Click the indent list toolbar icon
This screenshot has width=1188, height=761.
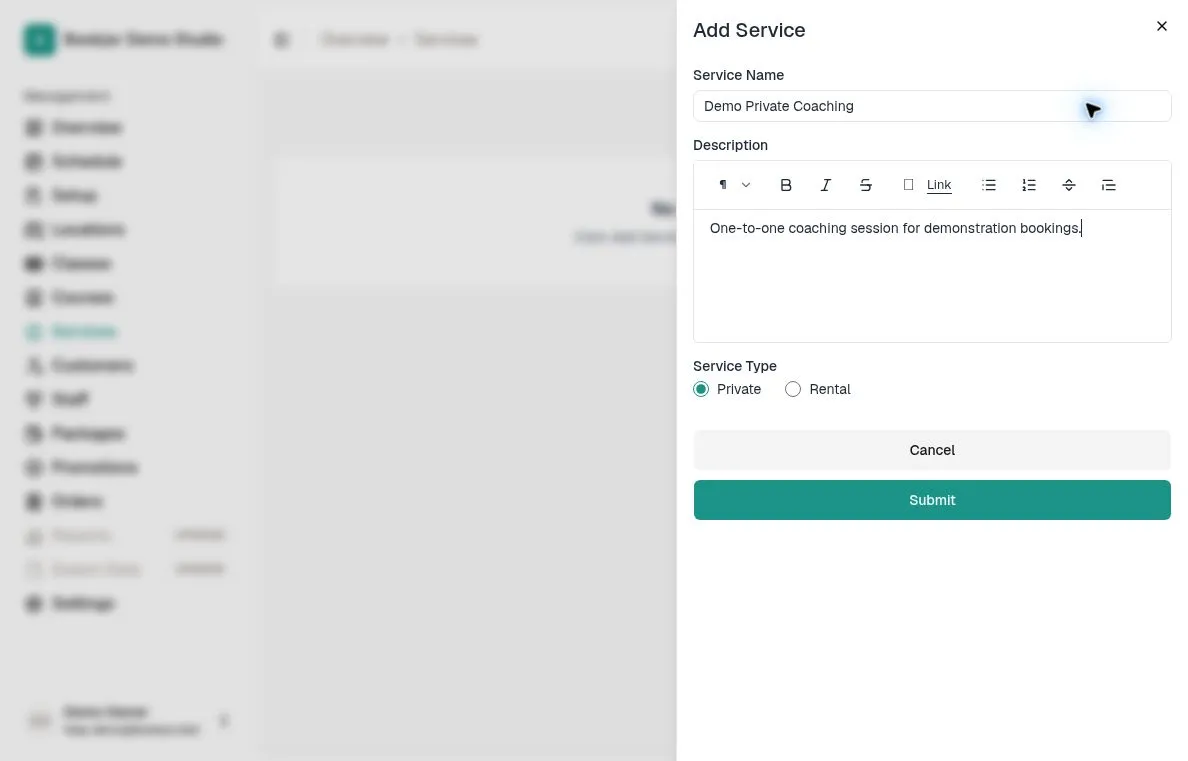(1108, 185)
